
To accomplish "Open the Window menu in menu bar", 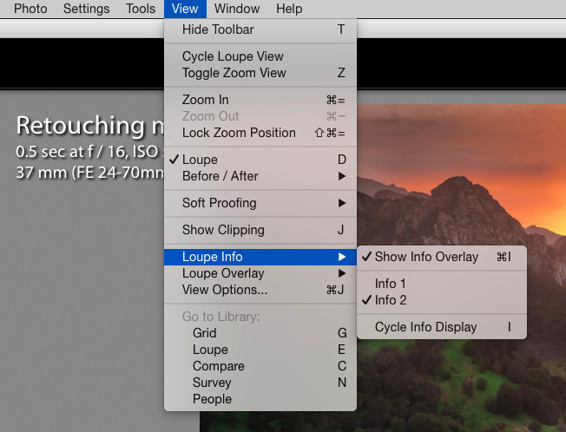I will (237, 9).
